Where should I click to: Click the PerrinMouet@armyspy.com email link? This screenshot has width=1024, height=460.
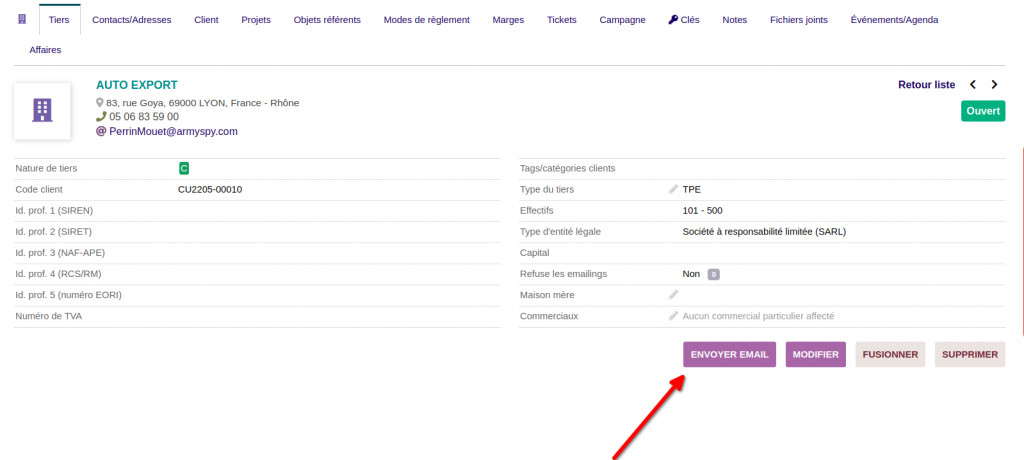coord(172,131)
